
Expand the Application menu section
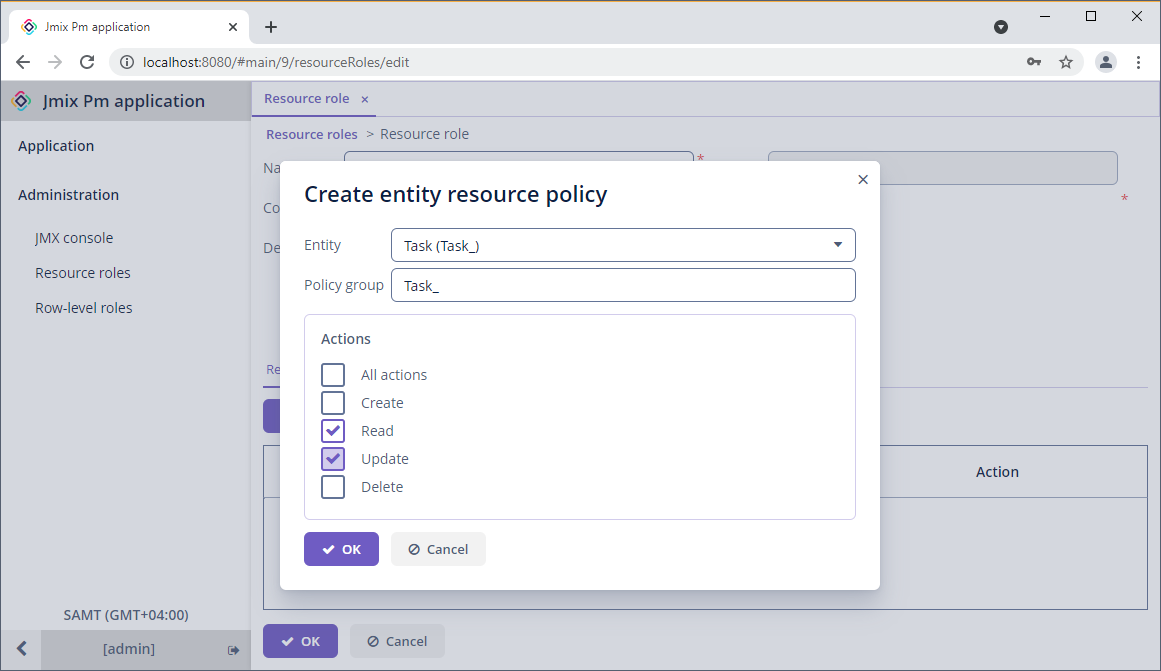tap(56, 146)
